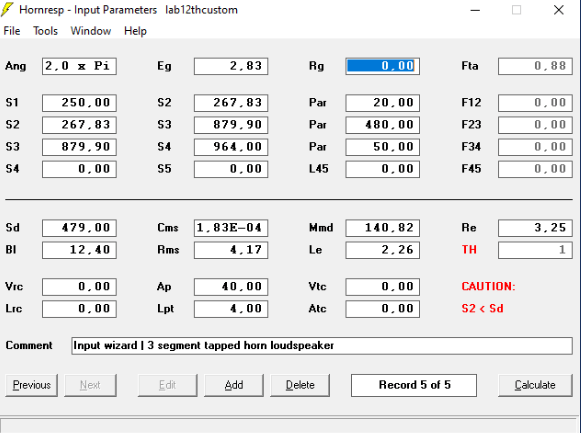This screenshot has width=581, height=433.
Task: Click the Vtc input field
Action: (x=383, y=287)
